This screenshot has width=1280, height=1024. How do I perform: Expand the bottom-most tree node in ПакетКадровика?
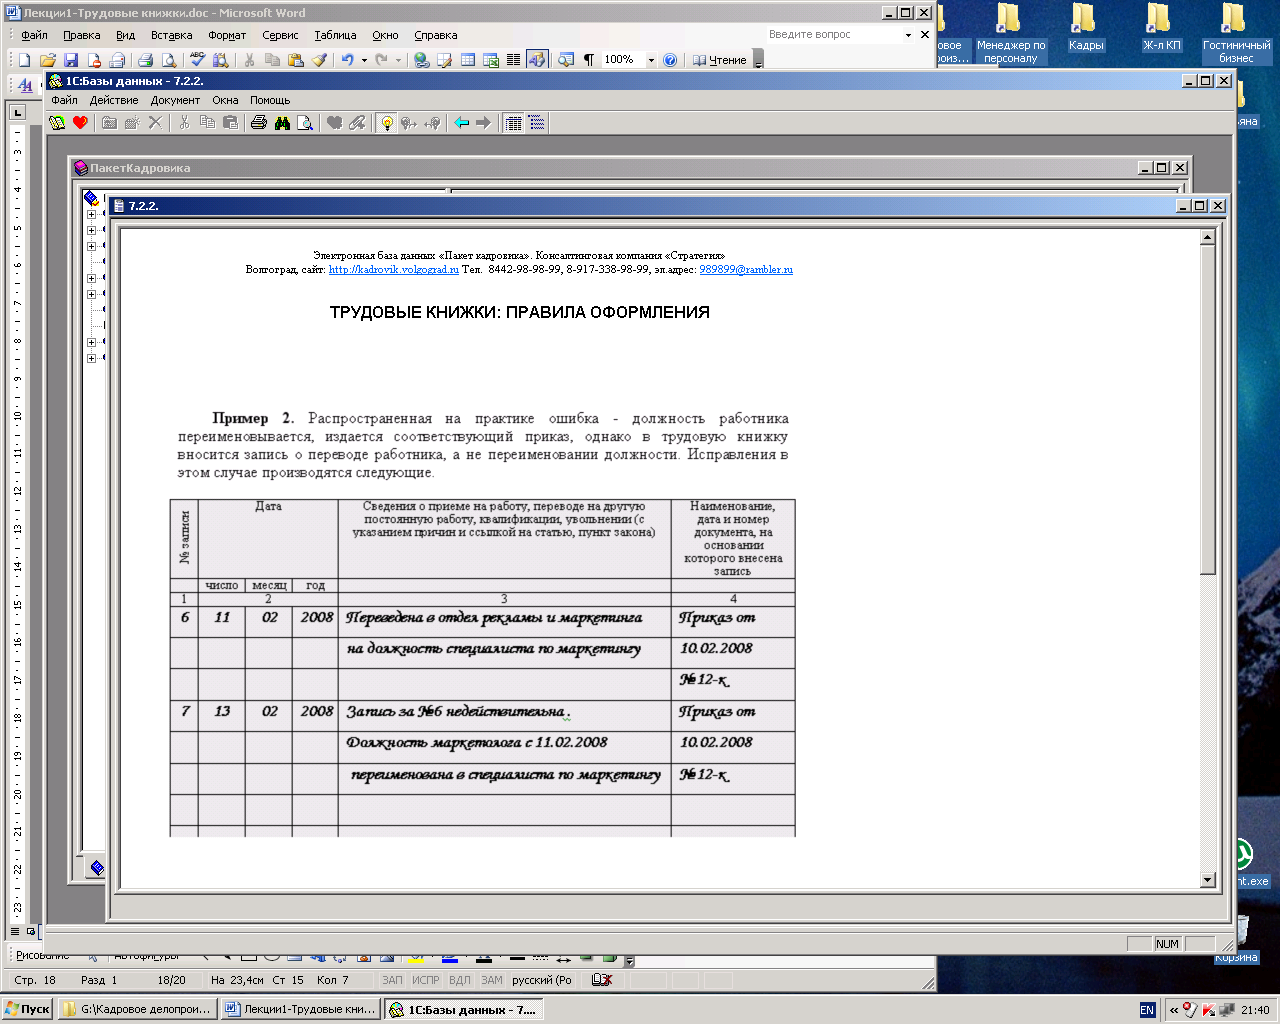point(91,358)
